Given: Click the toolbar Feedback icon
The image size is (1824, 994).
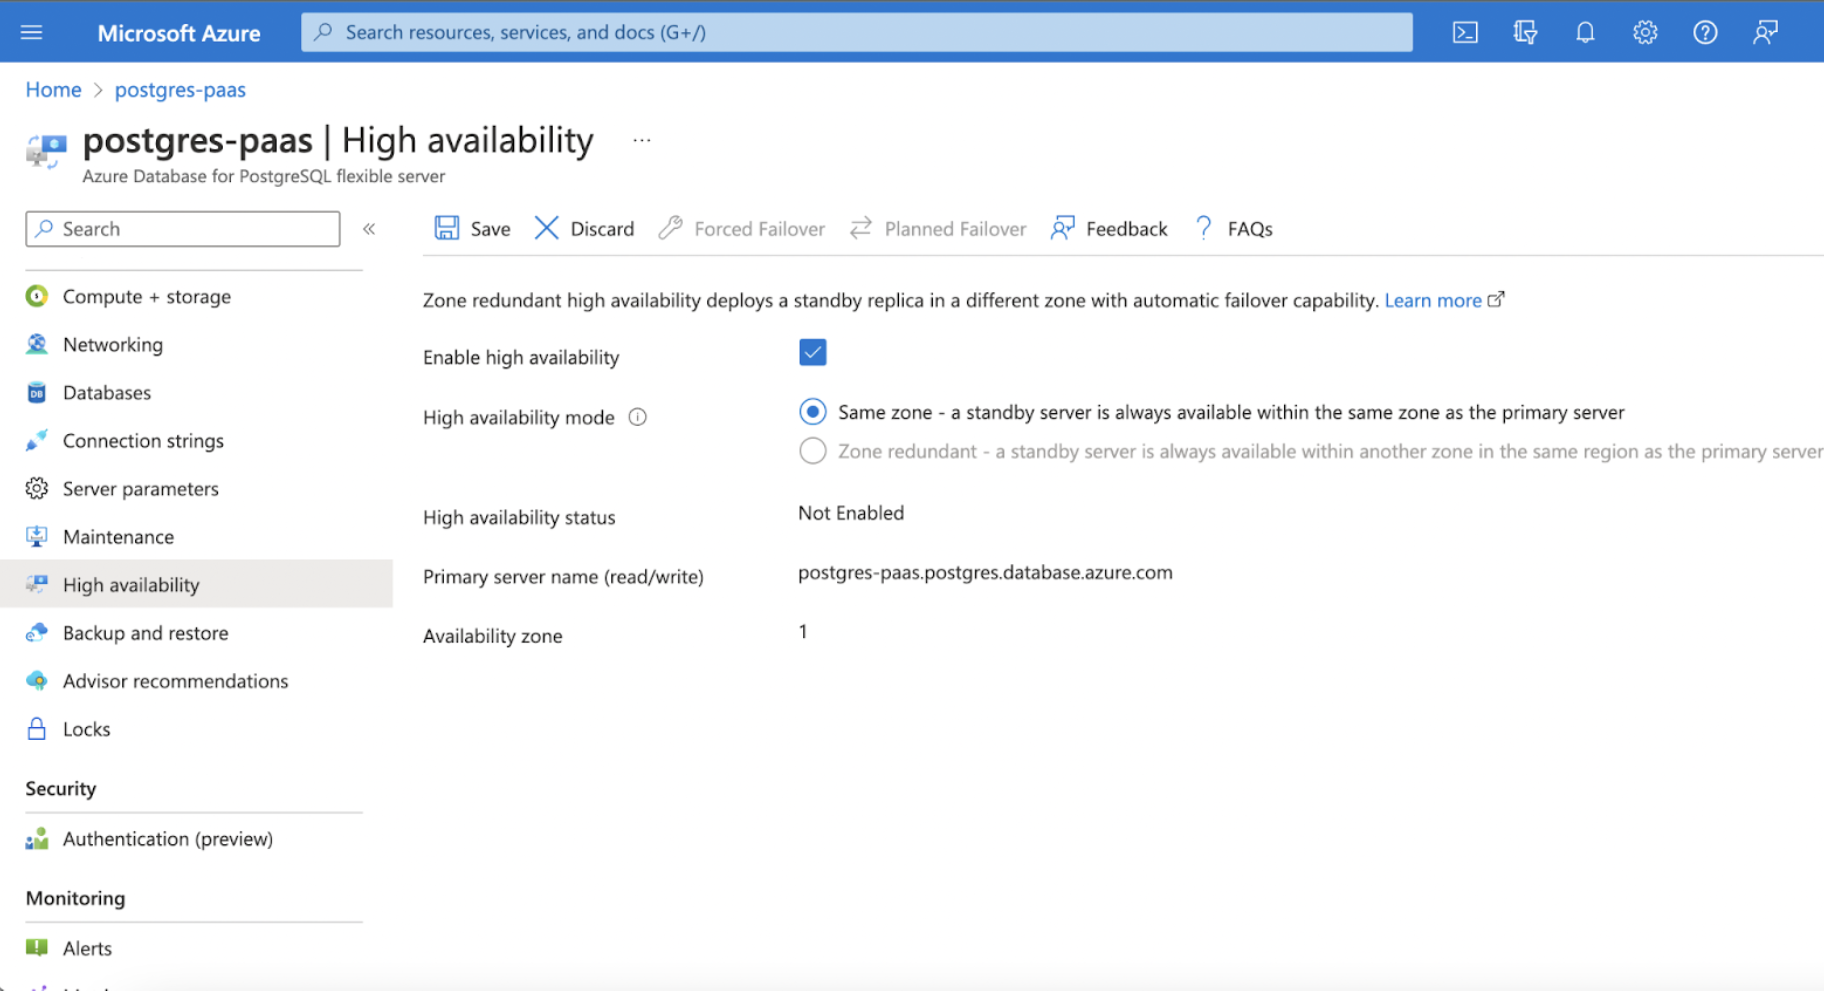Looking at the screenshot, I should click(x=1062, y=228).
